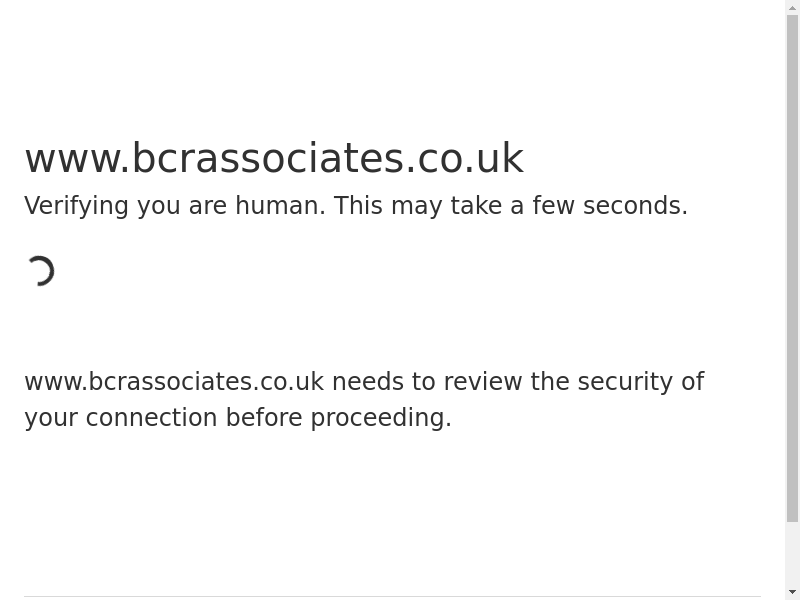
Task: Click 'This may take a few seconds' sentence
Action: point(510,206)
